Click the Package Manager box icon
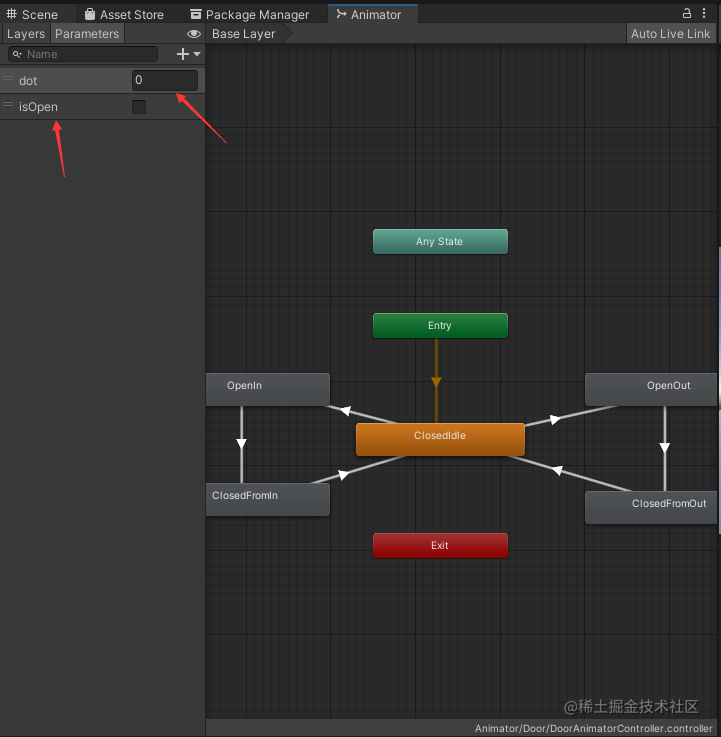Image resolution: width=721 pixels, height=737 pixels. click(196, 14)
